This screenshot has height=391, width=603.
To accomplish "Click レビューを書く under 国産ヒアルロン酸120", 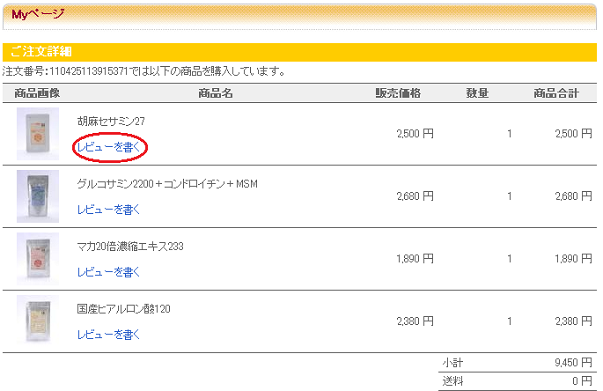I will click(108, 334).
